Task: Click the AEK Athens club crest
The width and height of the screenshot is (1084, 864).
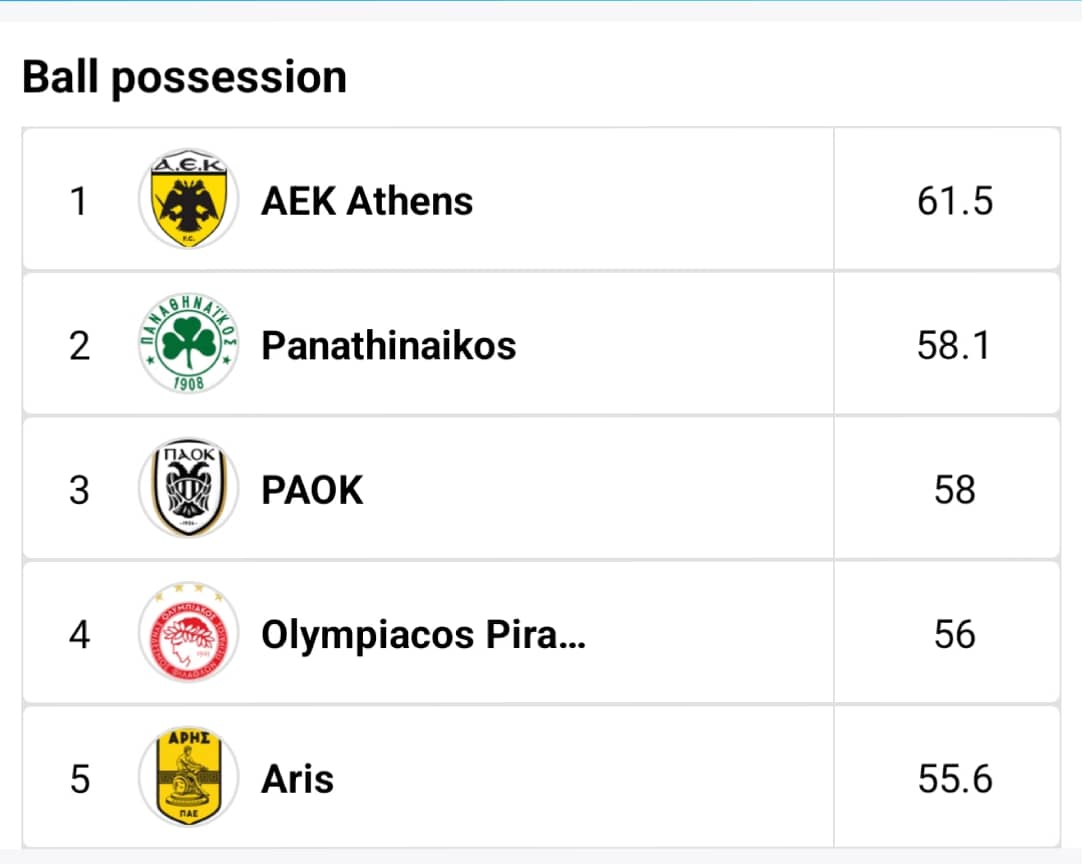Action: [188, 201]
